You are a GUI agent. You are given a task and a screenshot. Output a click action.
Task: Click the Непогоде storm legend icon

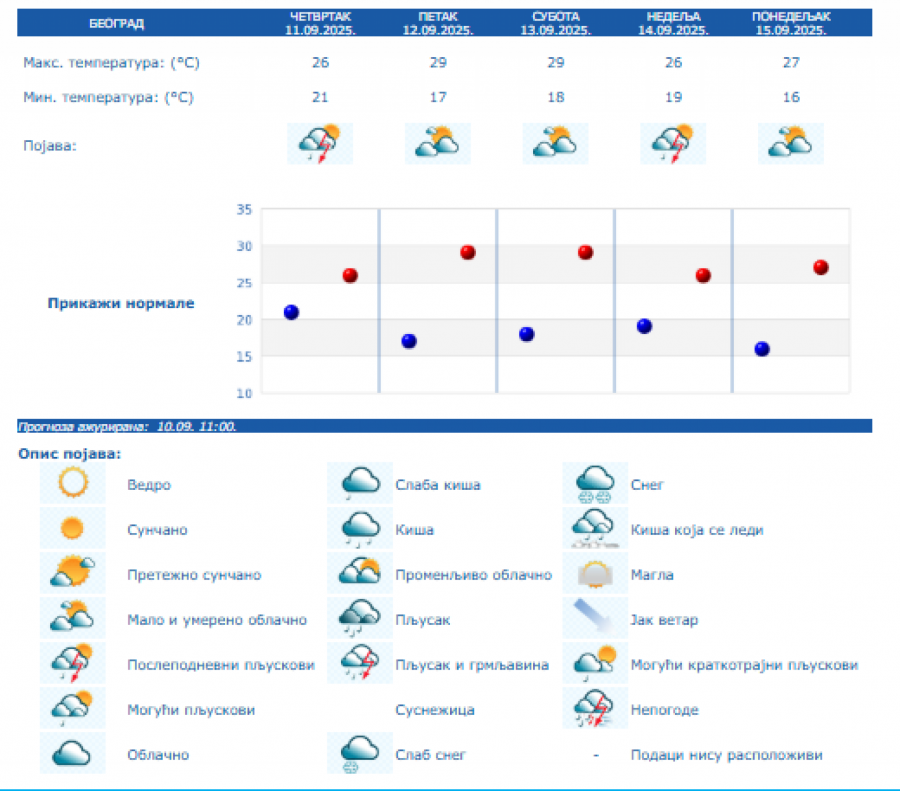pos(595,710)
